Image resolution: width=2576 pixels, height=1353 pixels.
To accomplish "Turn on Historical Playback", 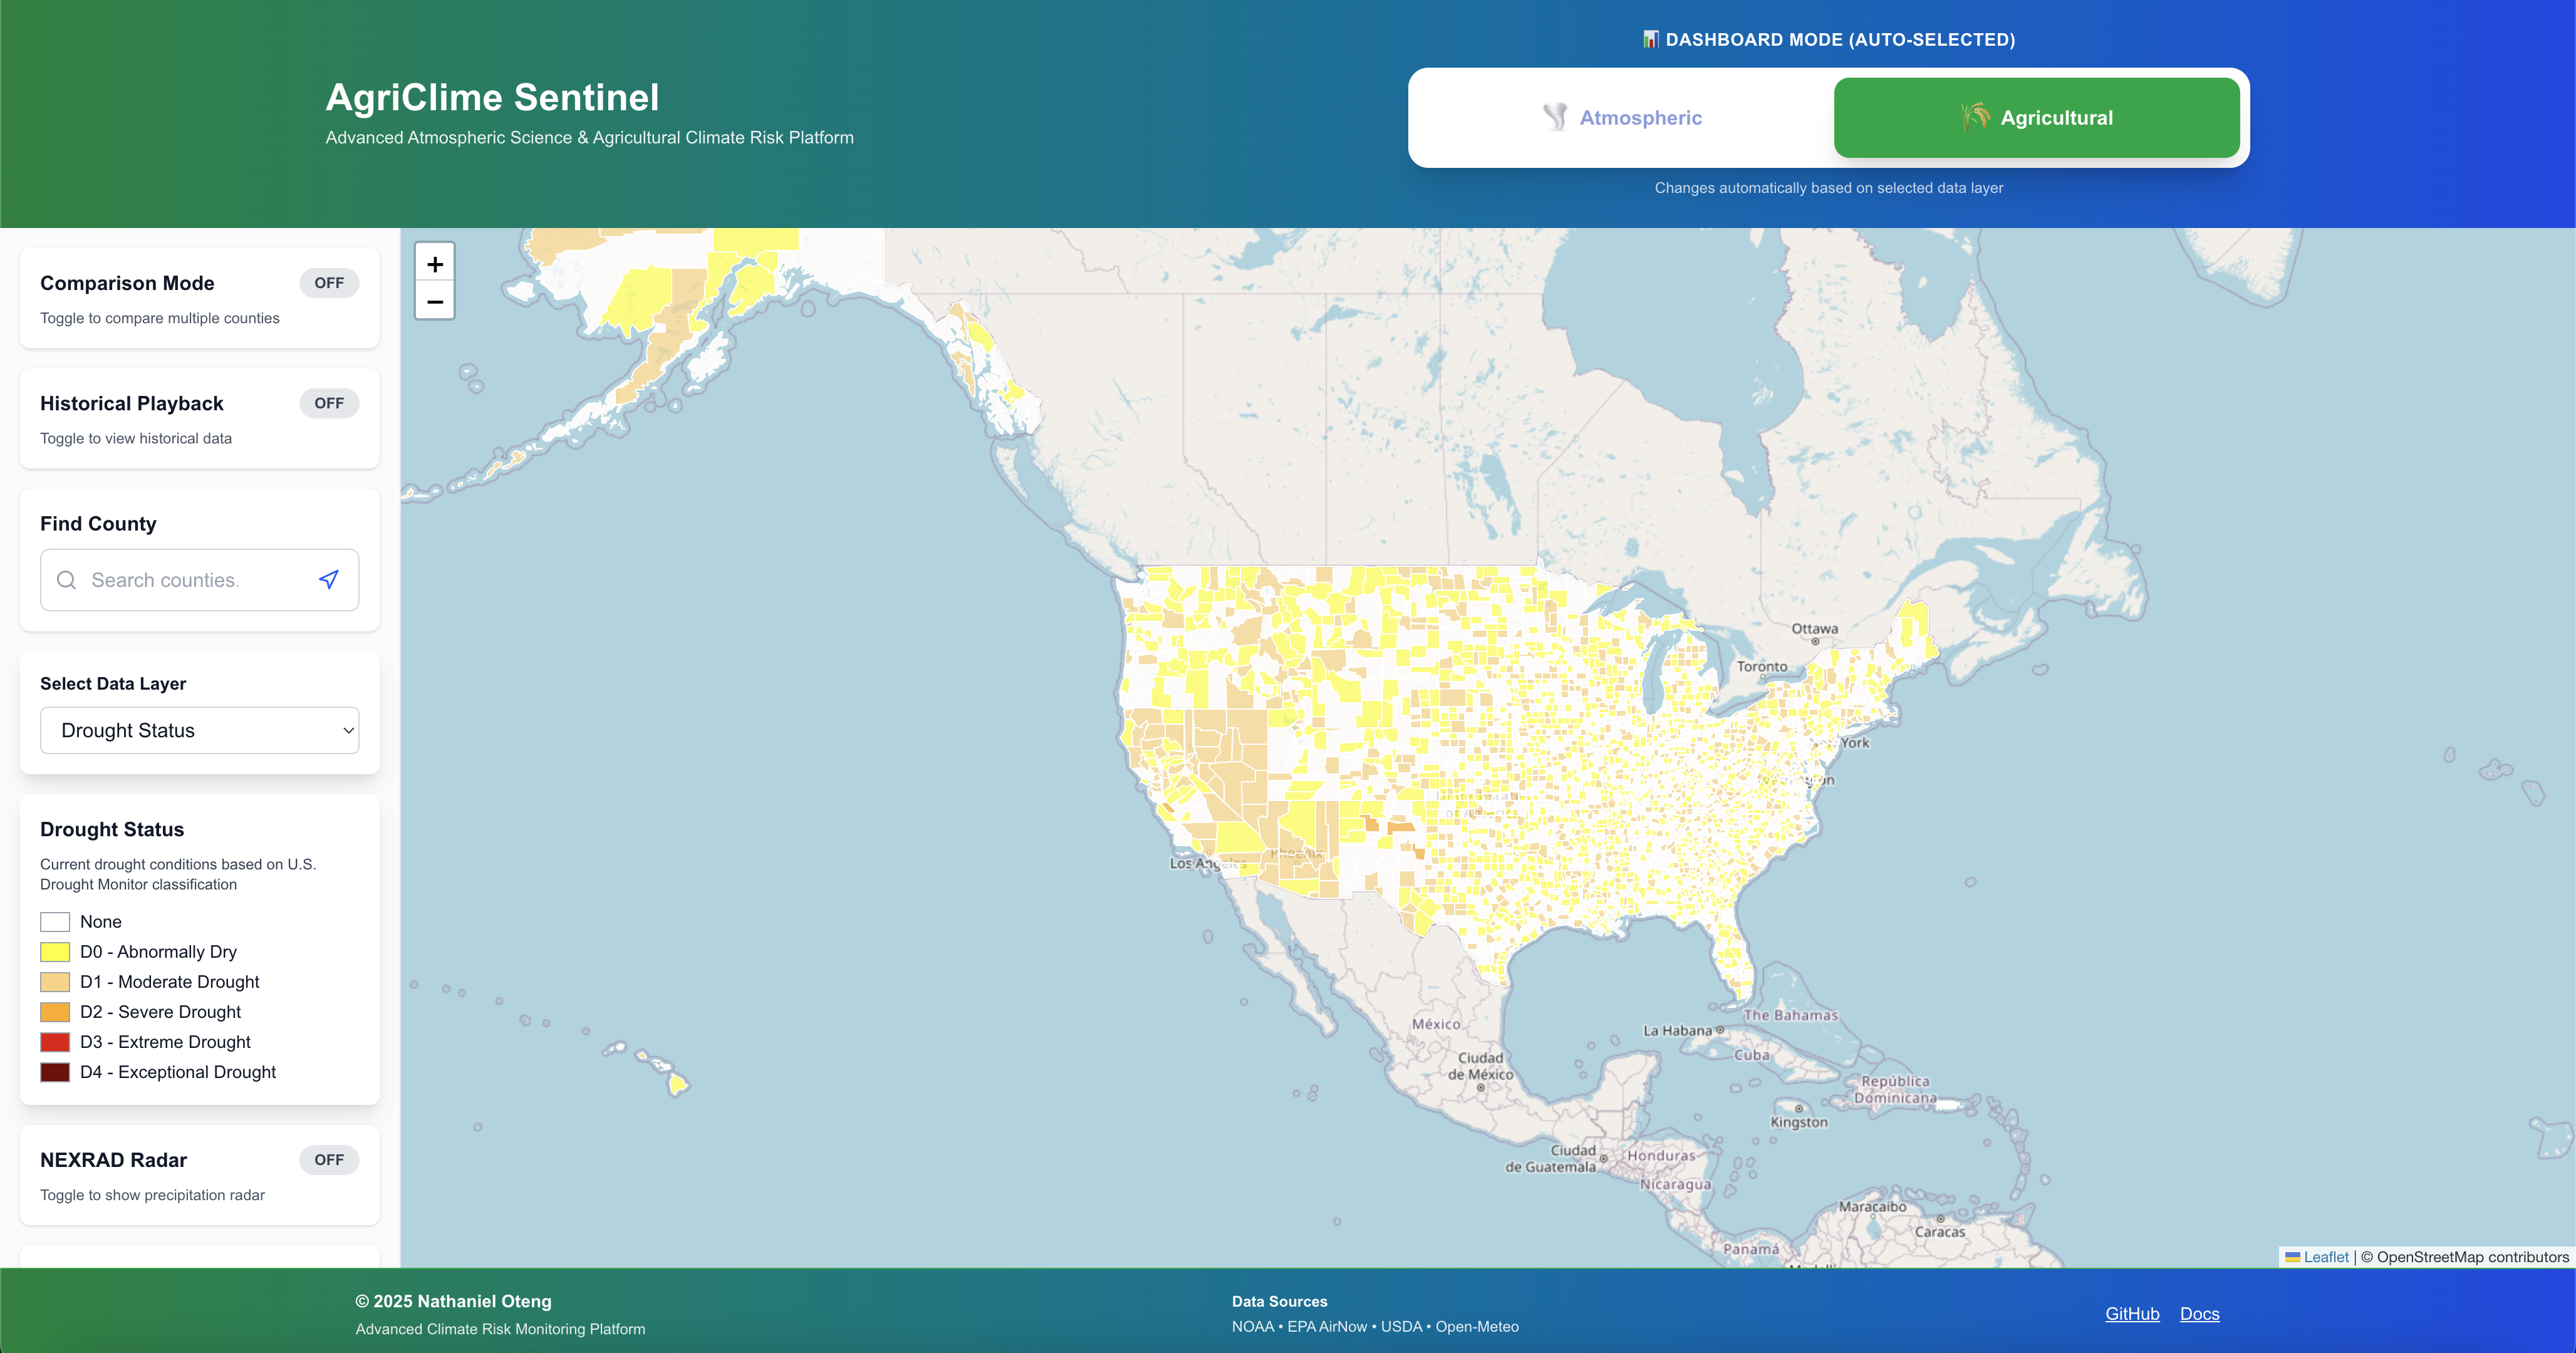I will click(329, 403).
